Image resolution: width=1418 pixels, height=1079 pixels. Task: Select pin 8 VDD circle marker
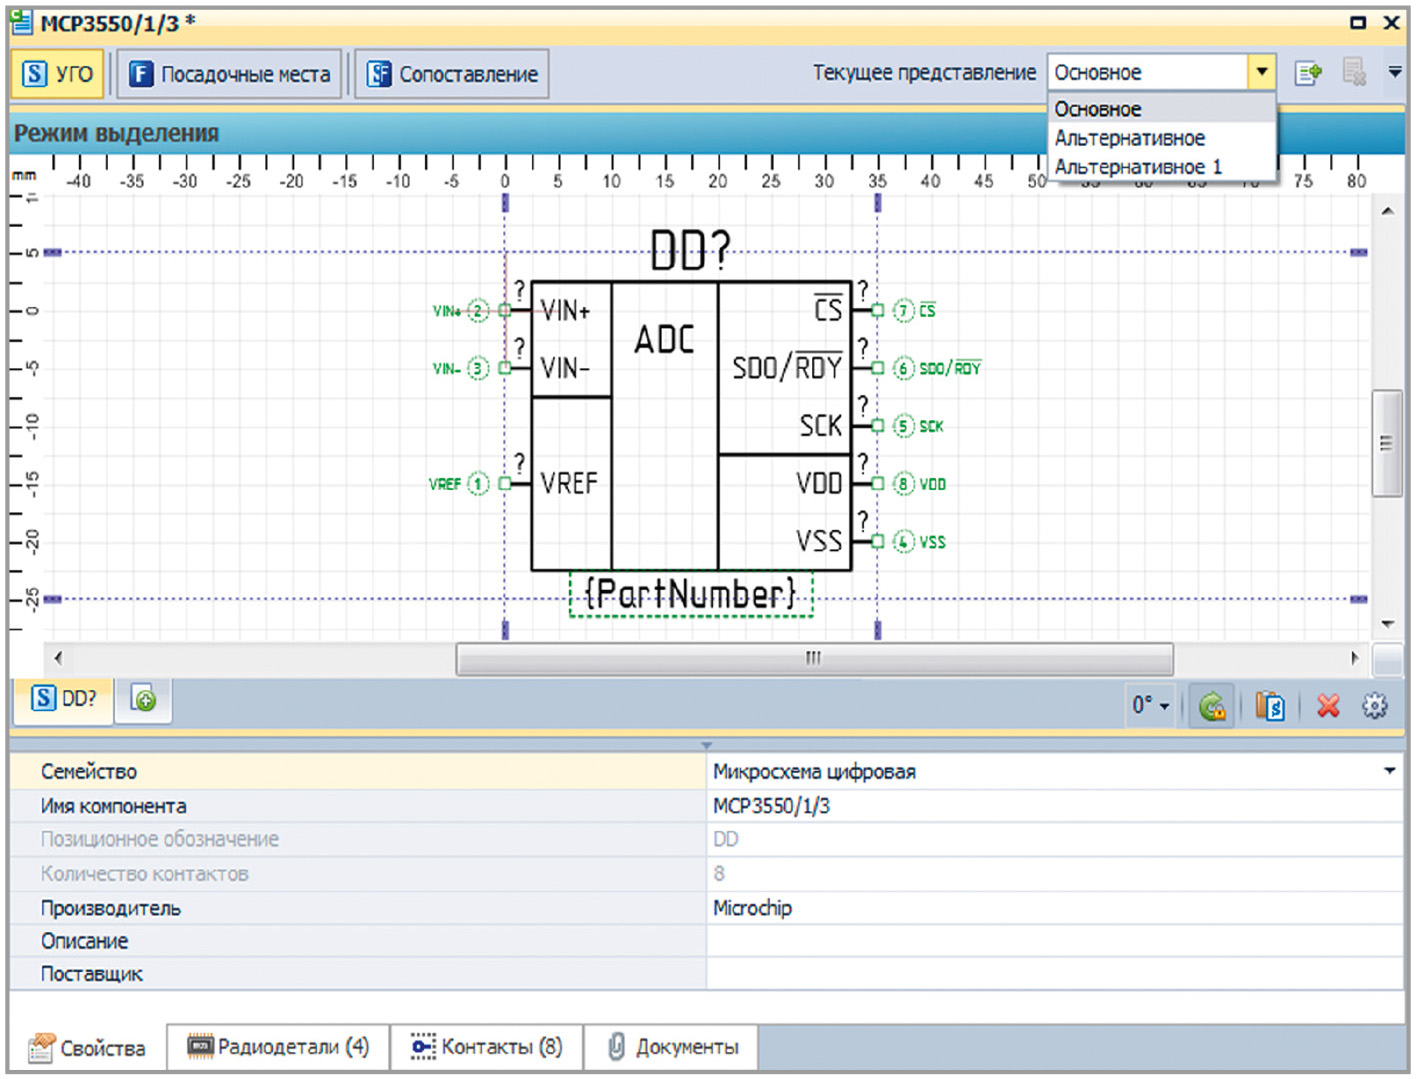903,484
